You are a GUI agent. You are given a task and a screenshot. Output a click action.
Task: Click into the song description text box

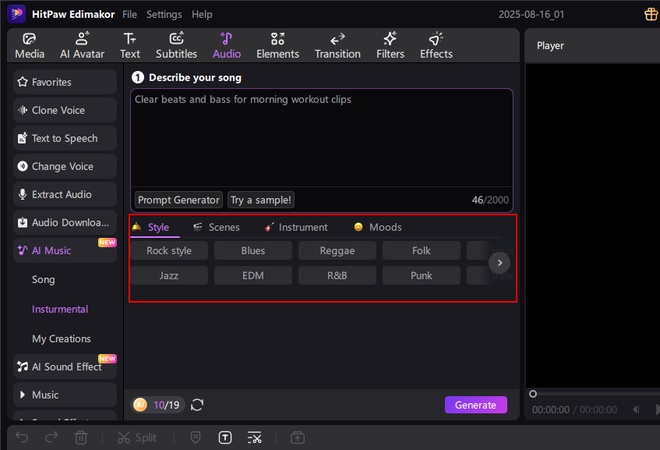pyautogui.click(x=322, y=138)
